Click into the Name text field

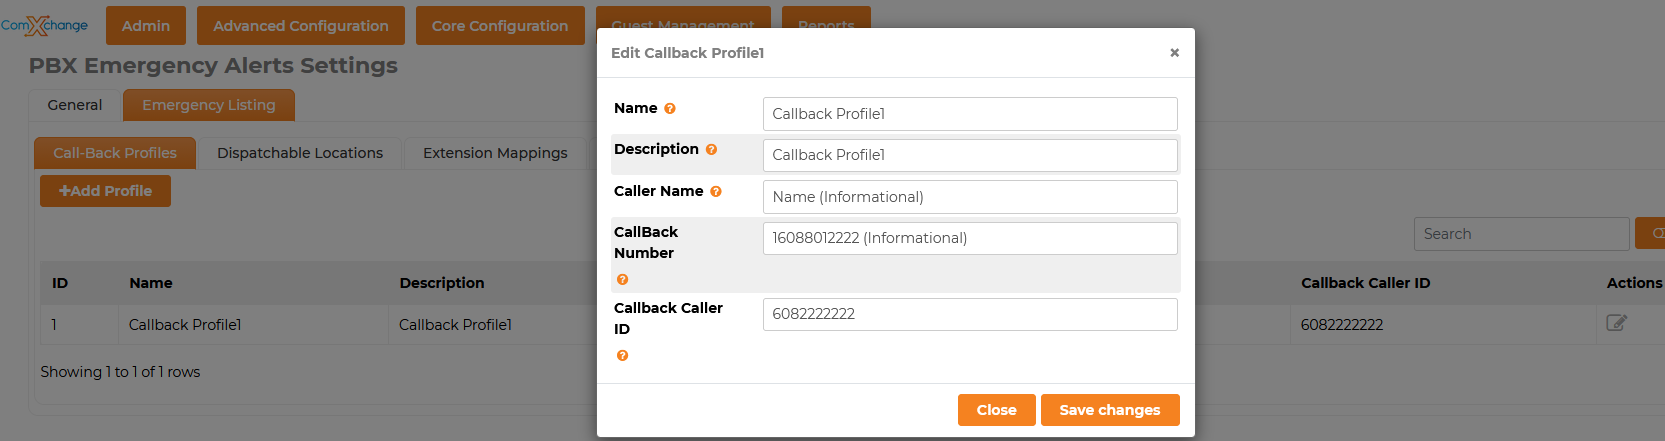(969, 114)
